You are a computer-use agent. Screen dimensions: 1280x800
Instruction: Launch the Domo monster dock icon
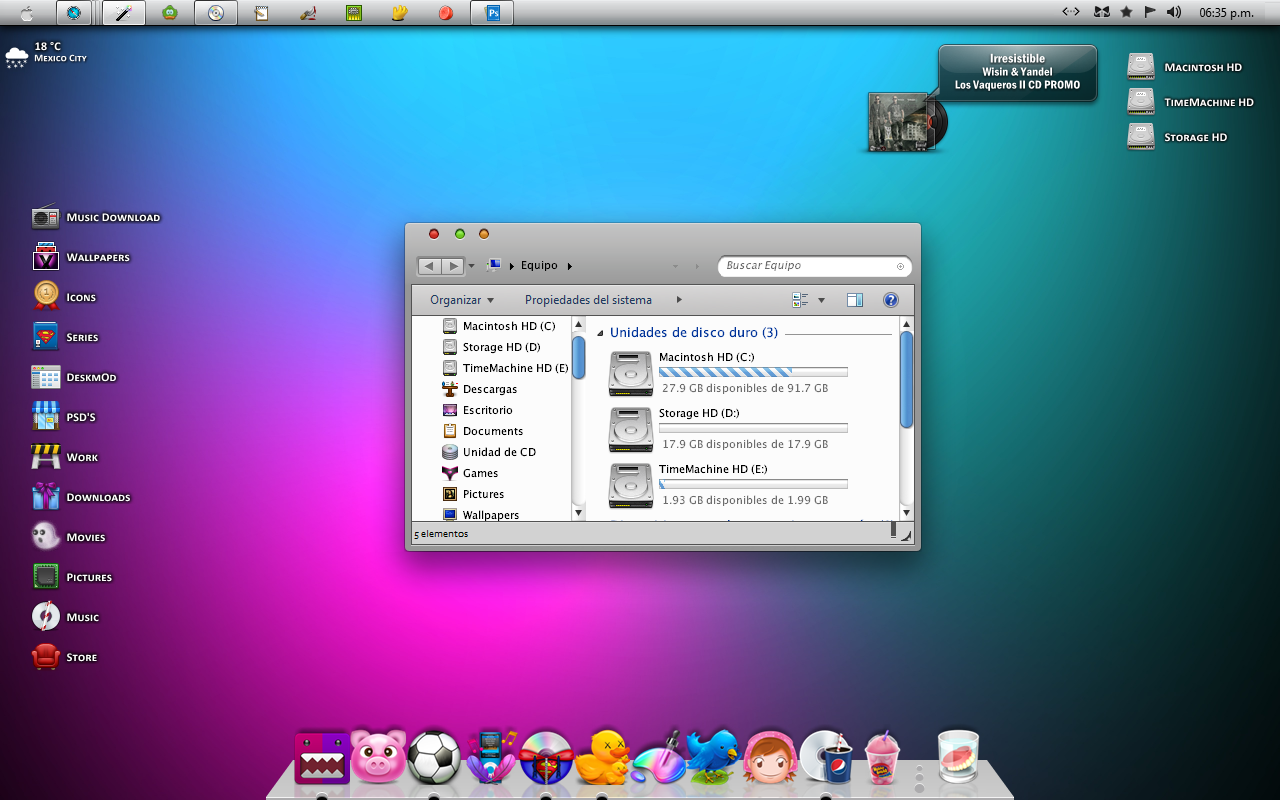pyautogui.click(x=322, y=757)
